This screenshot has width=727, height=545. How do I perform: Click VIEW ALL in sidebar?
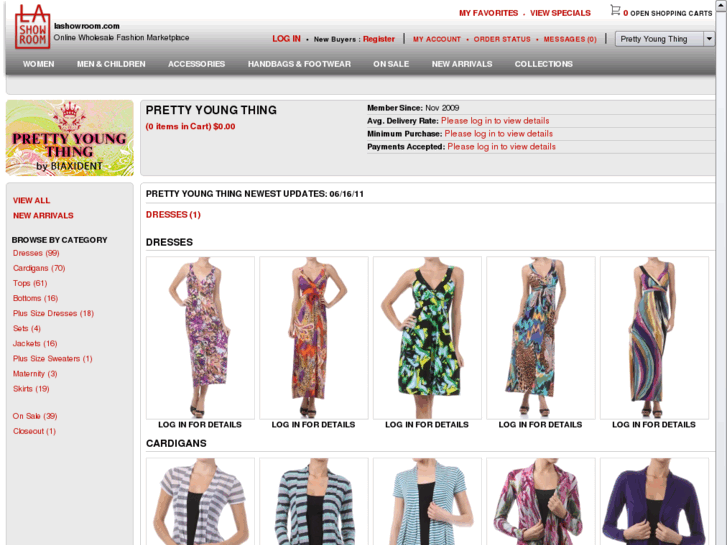coord(31,200)
